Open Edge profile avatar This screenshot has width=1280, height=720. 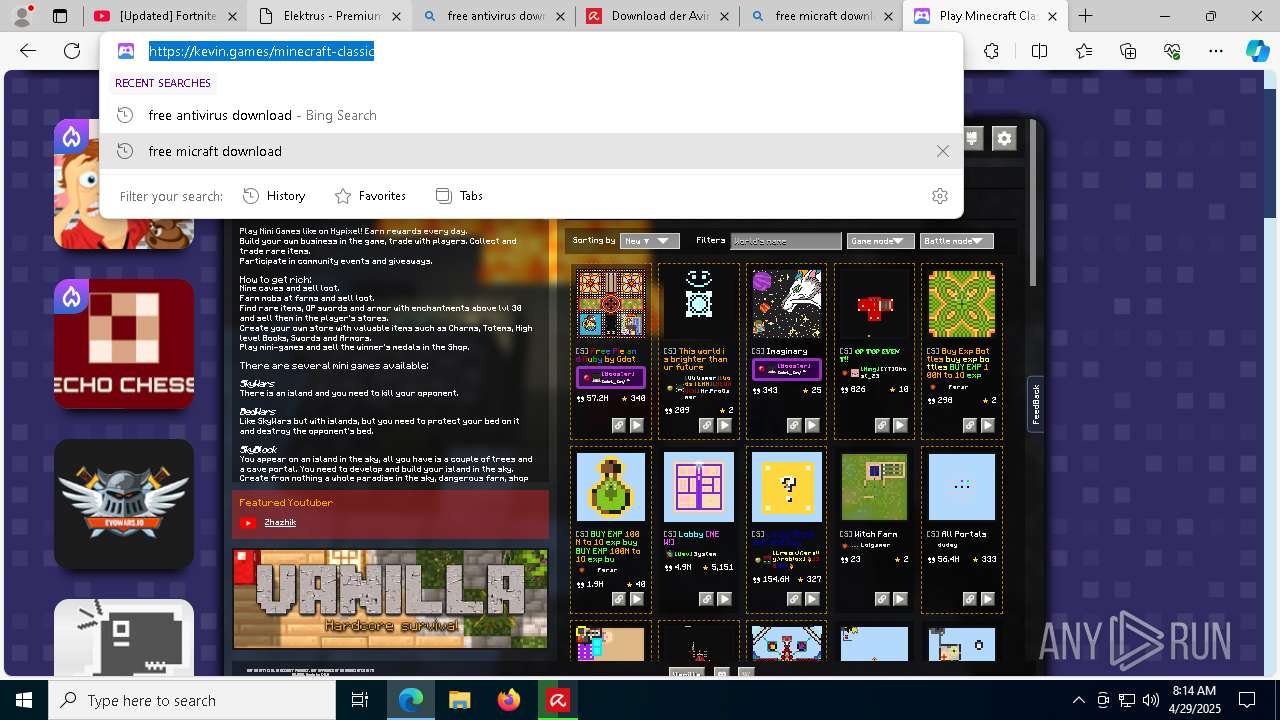[23, 15]
